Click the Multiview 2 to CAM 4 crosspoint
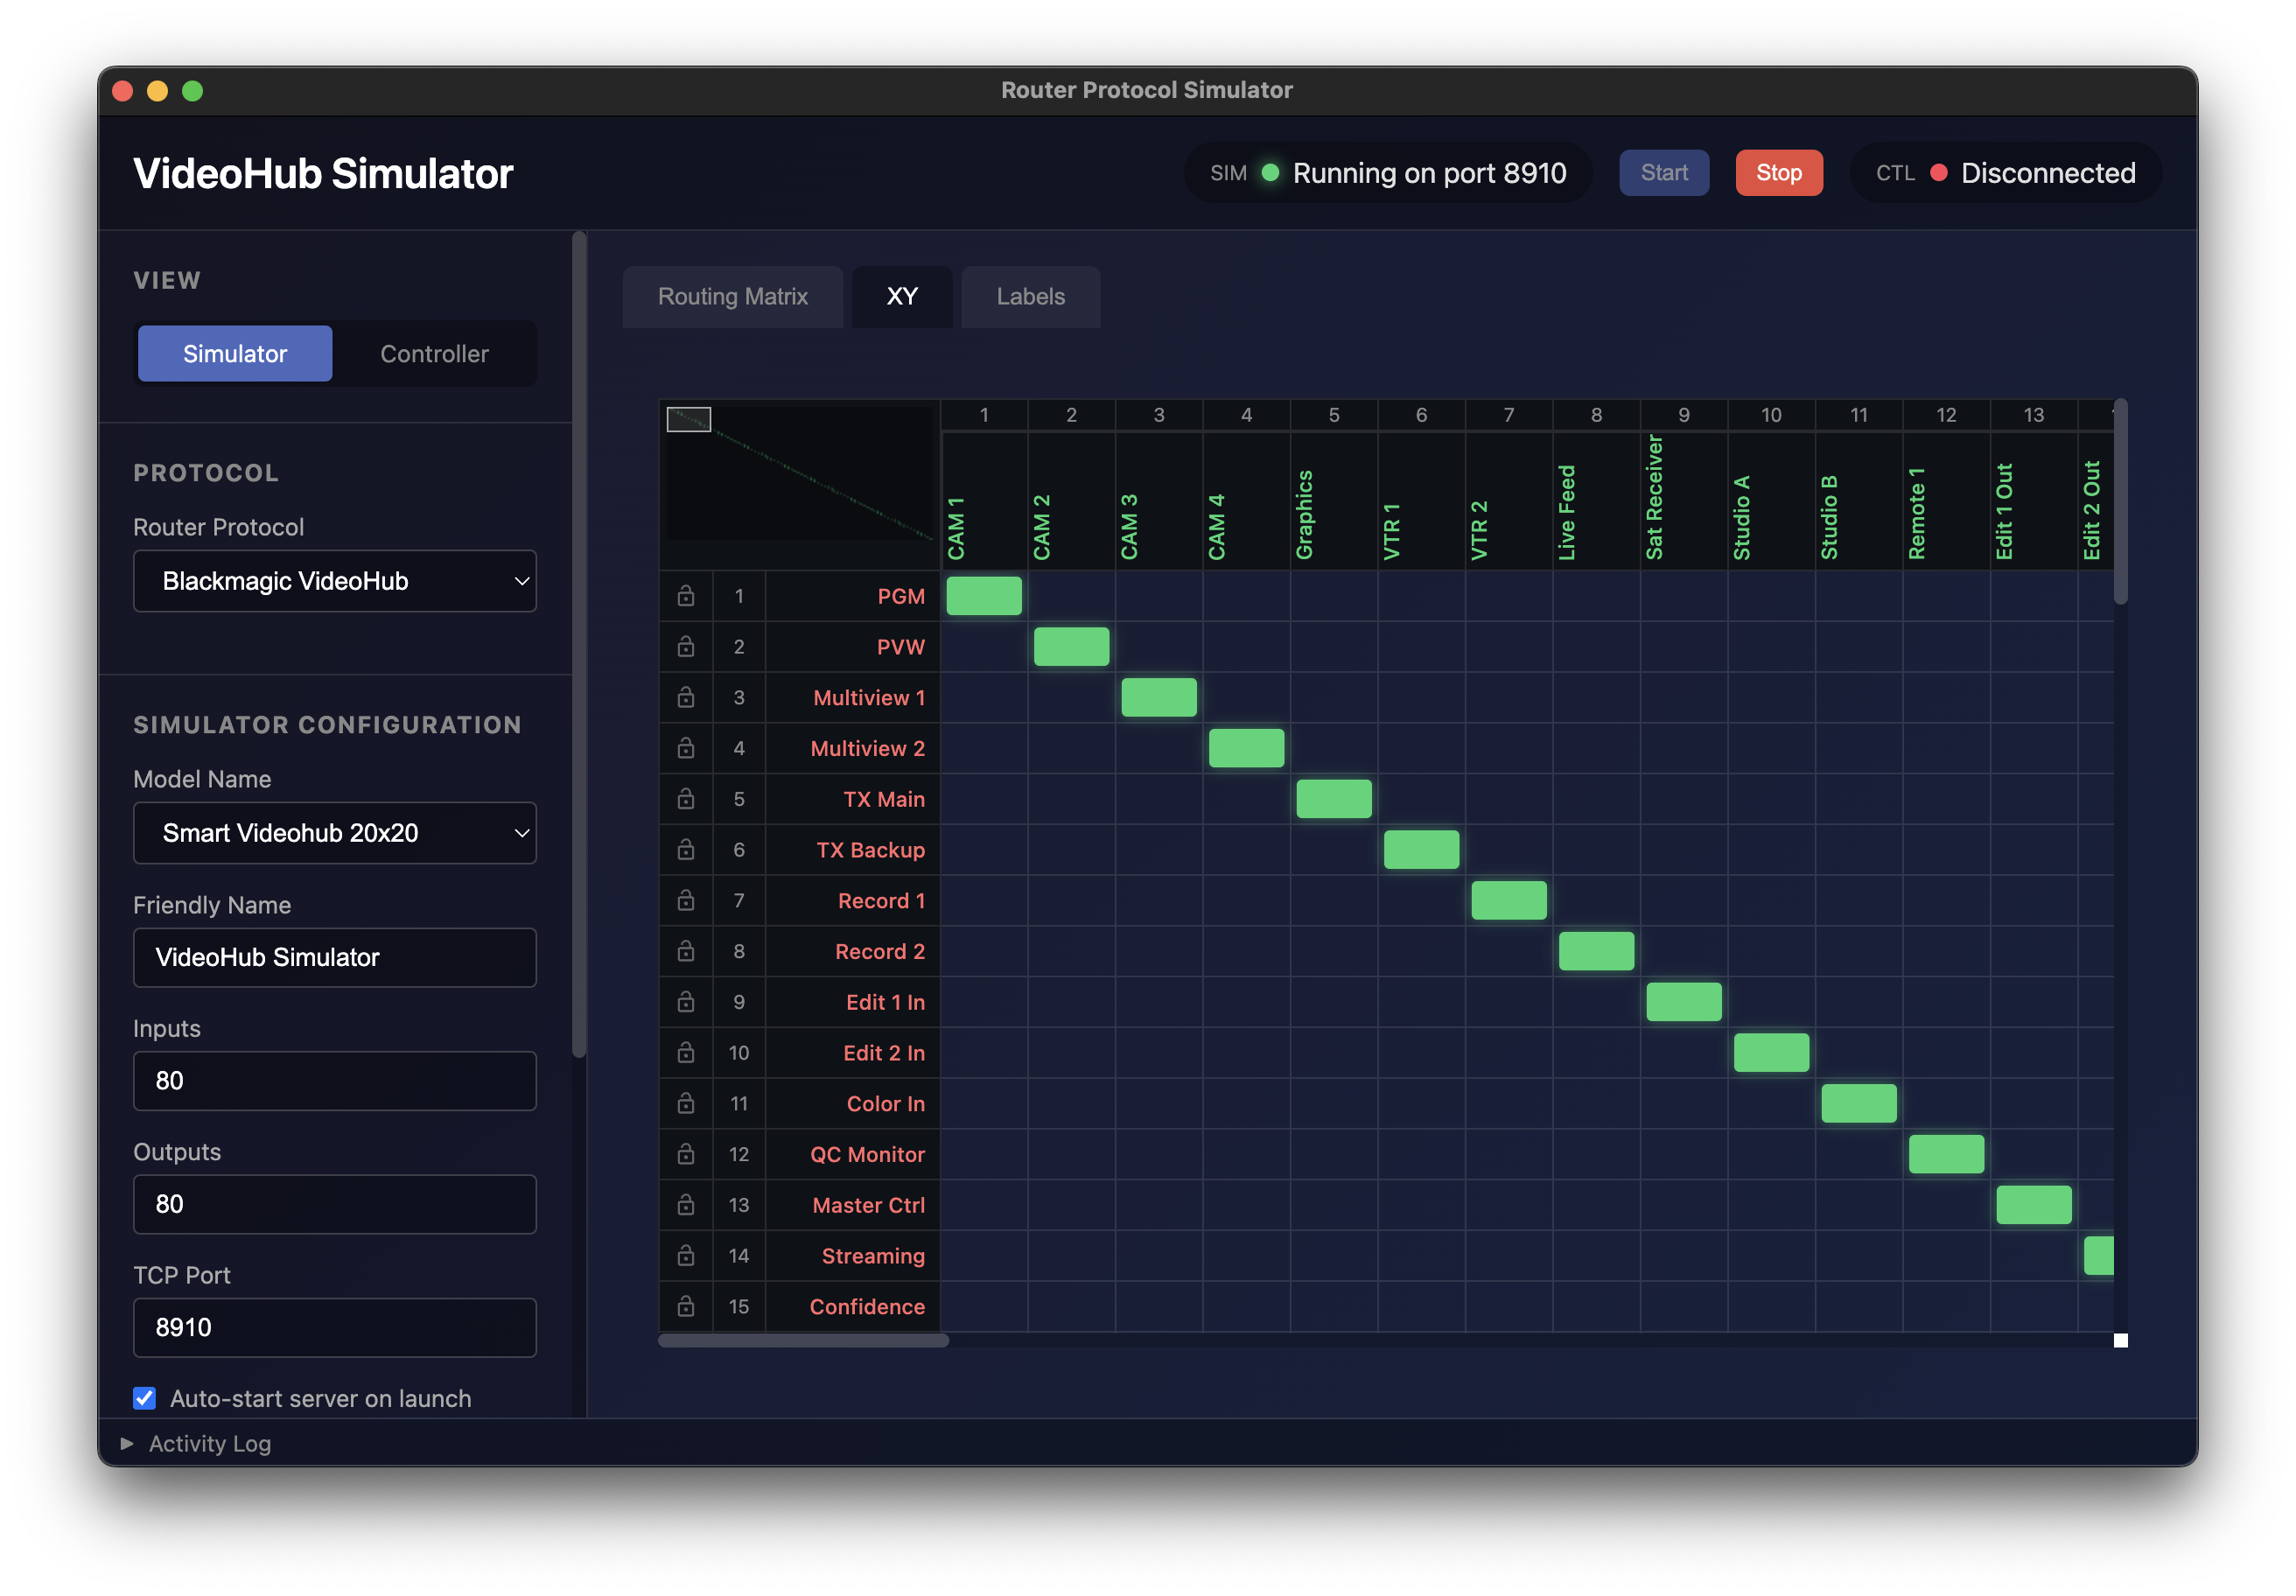Viewport: 2296px width, 1596px height. click(x=1247, y=748)
